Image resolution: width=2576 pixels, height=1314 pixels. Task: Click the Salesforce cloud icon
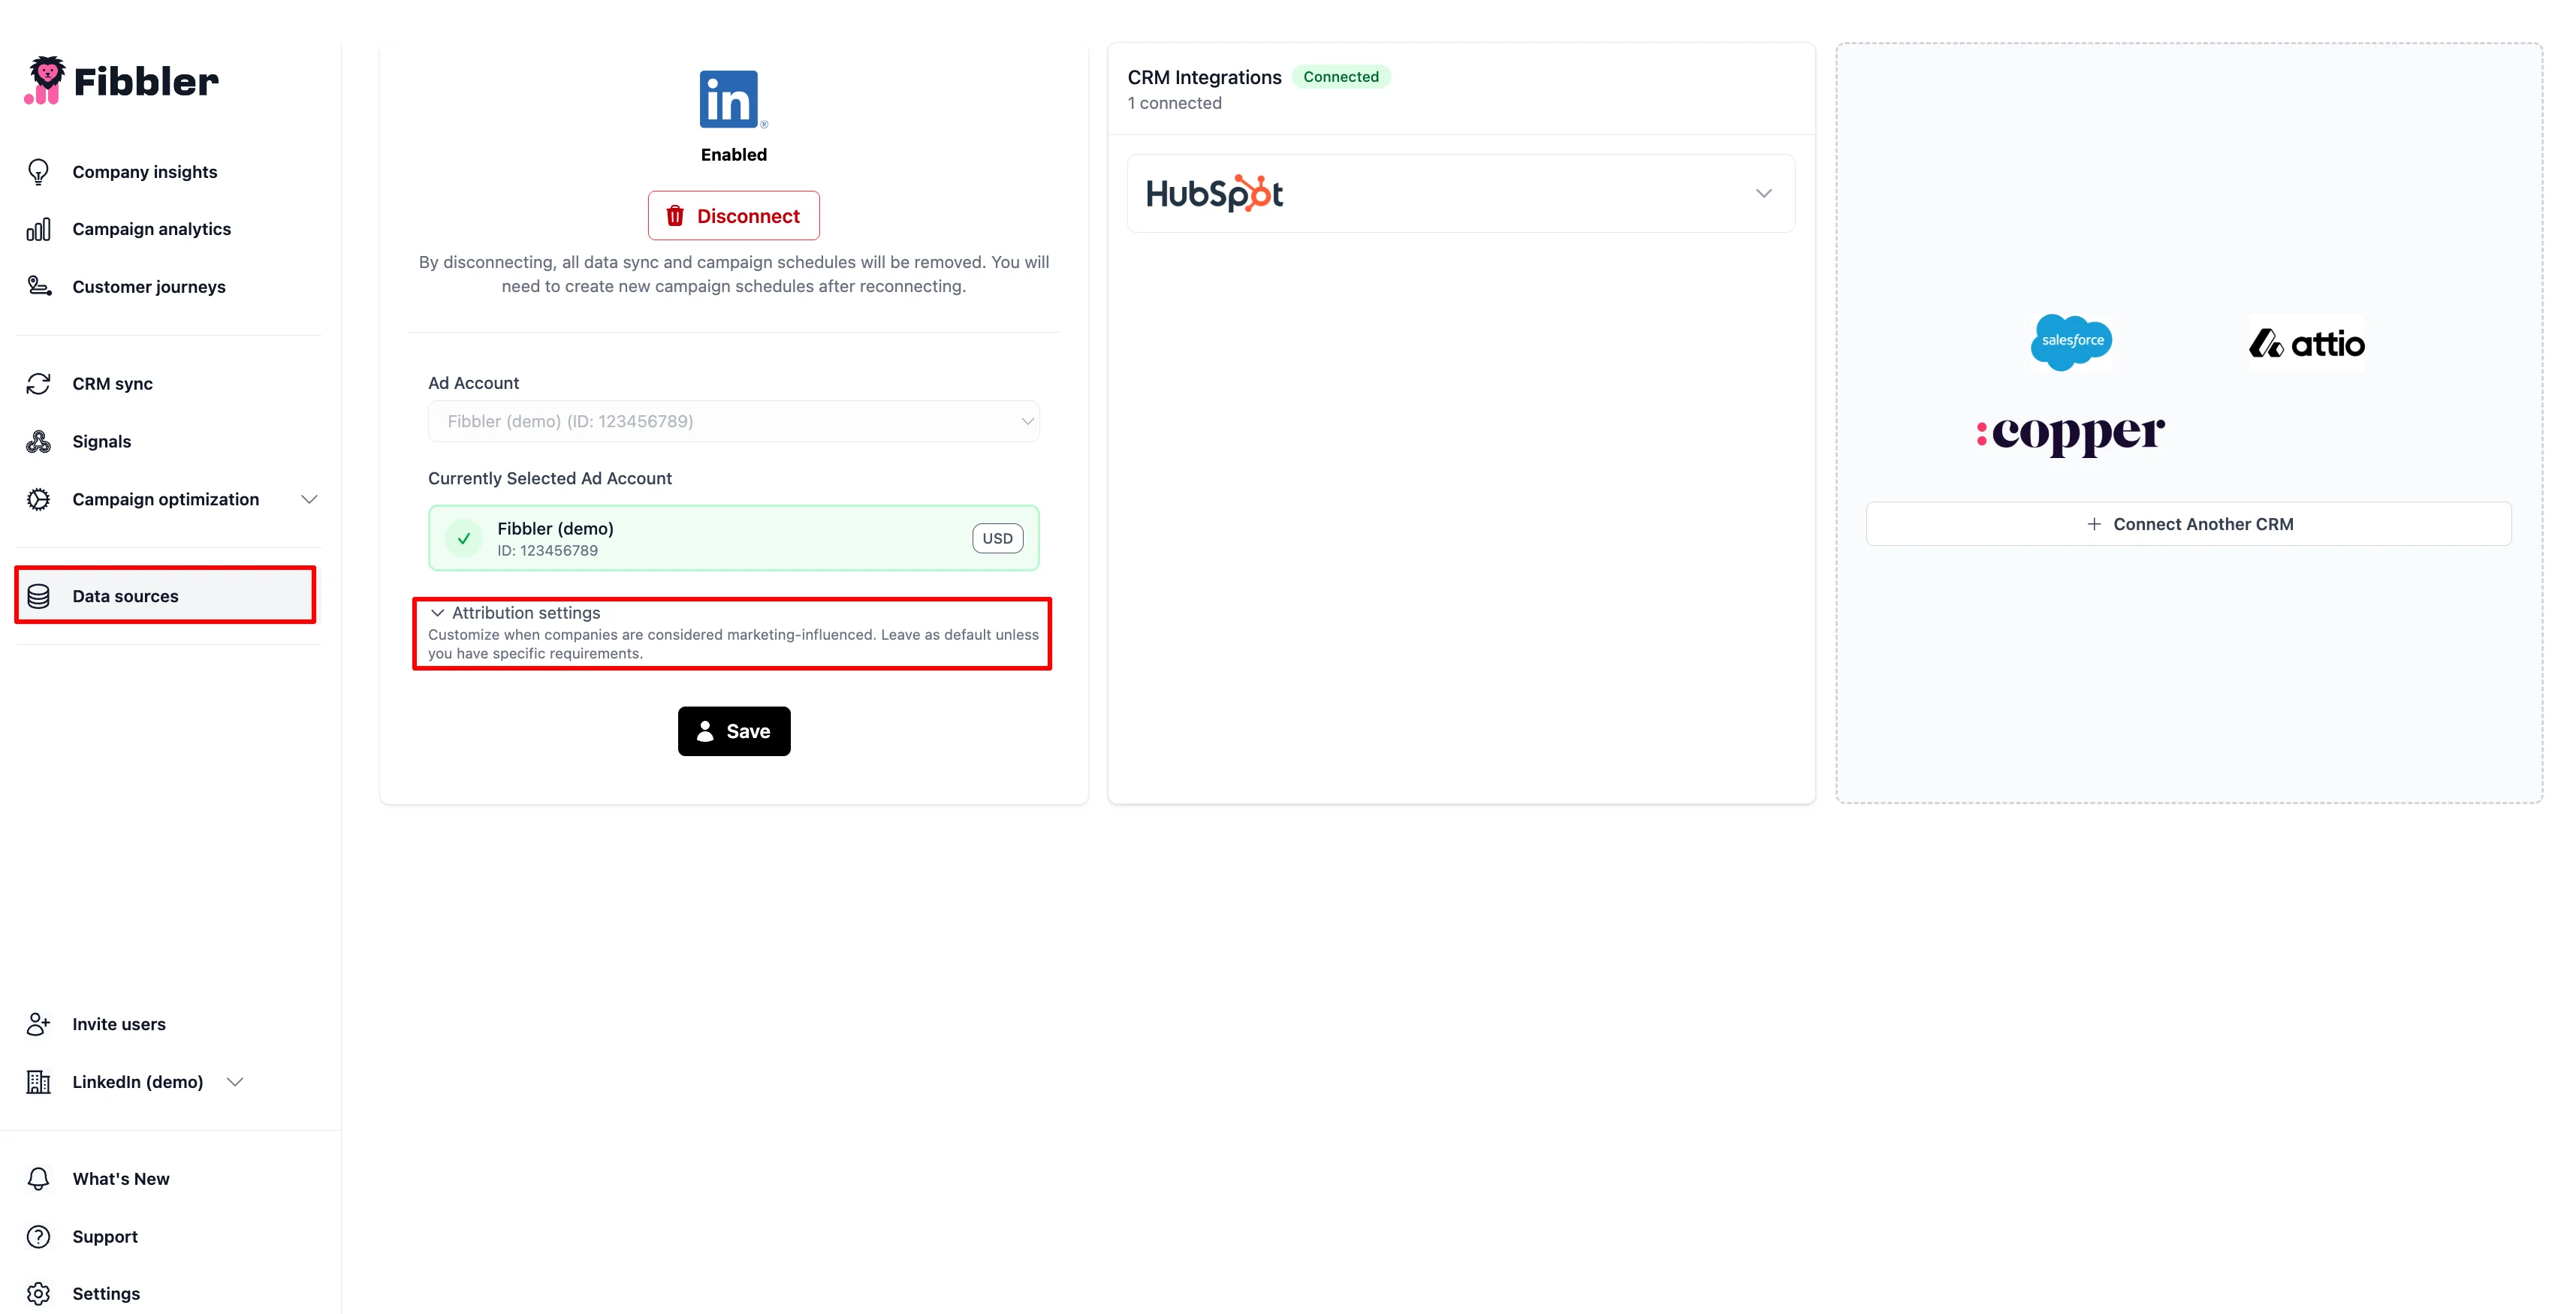2070,342
